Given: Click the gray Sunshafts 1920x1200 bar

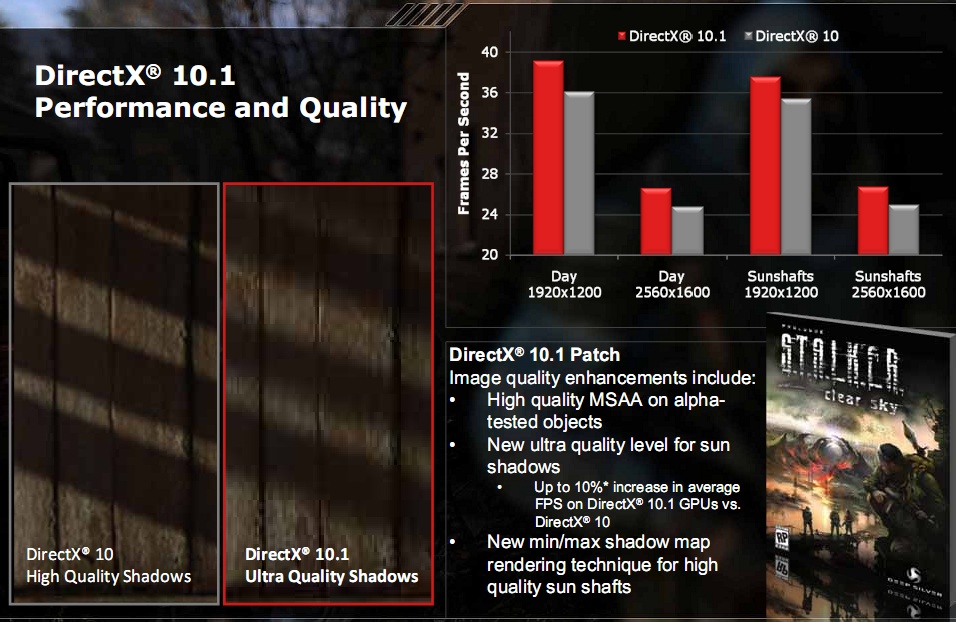Looking at the screenshot, I should point(796,177).
